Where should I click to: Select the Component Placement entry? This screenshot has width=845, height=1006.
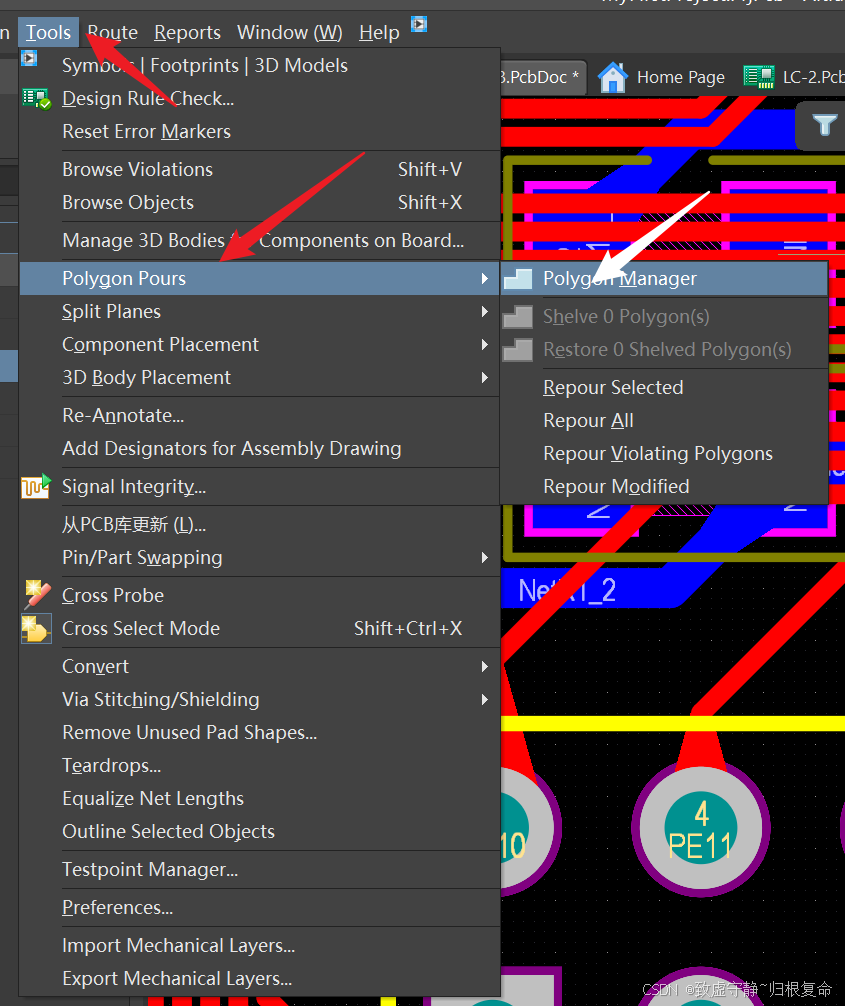click(260, 345)
